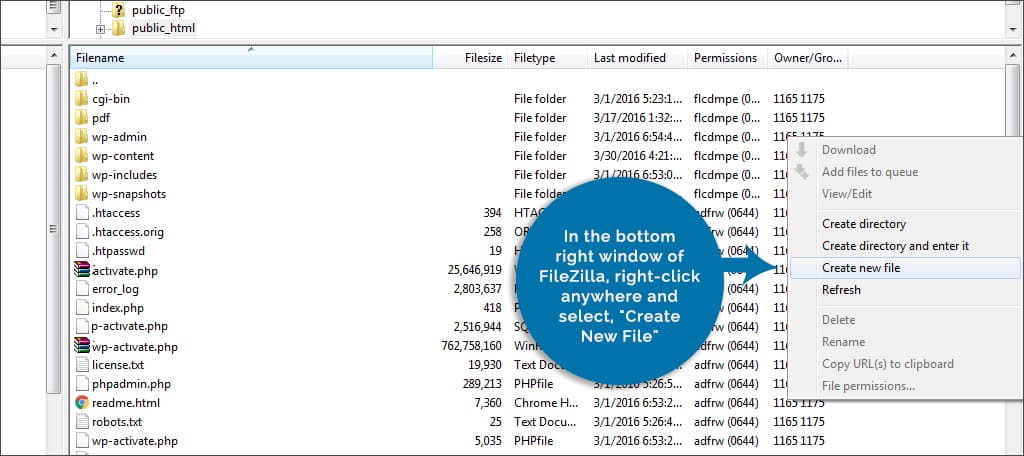1024x456 pixels.
Task: Click the 2,803,637 filesize of error_log
Action: pyautogui.click(x=477, y=288)
